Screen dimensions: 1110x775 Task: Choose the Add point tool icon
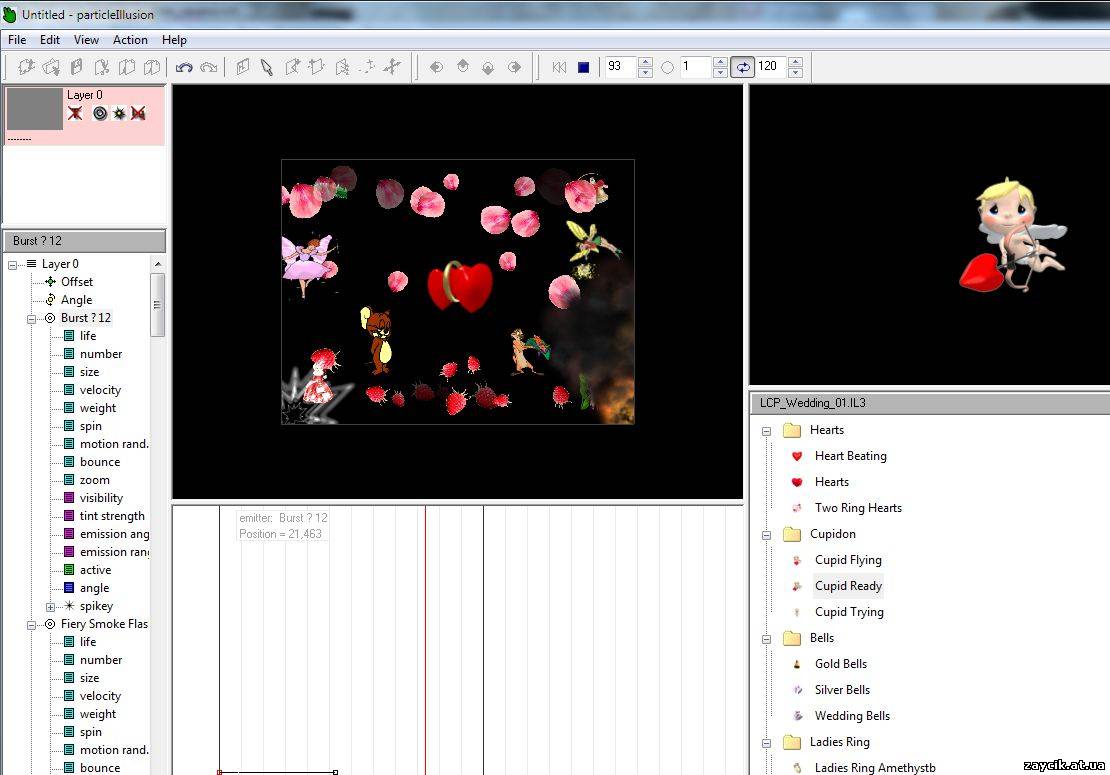point(292,67)
